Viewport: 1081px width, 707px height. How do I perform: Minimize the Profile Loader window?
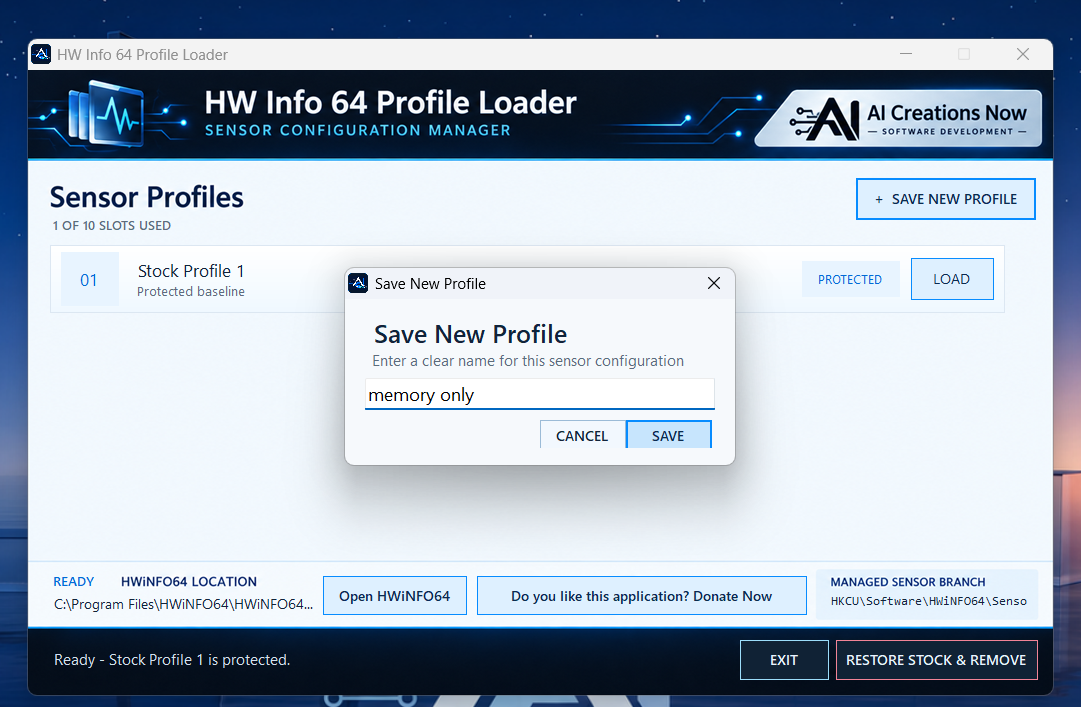(906, 54)
